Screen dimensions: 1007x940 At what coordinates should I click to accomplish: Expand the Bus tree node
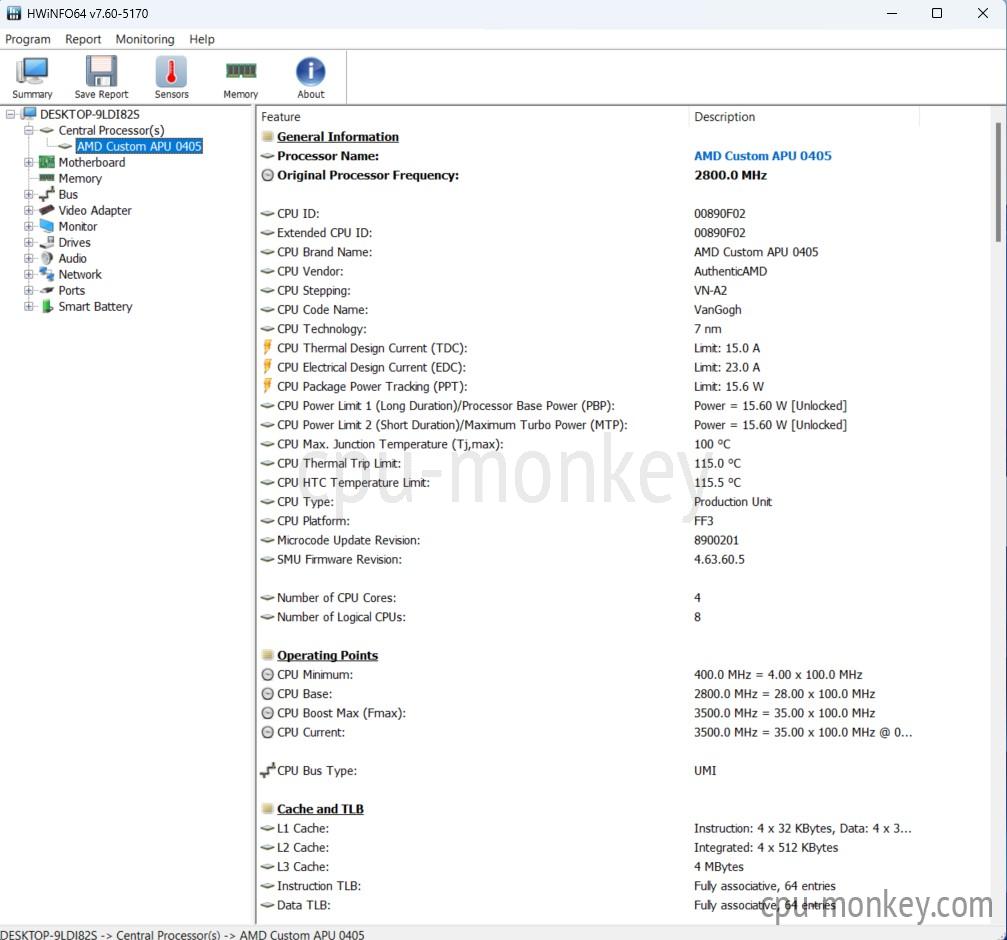point(29,194)
